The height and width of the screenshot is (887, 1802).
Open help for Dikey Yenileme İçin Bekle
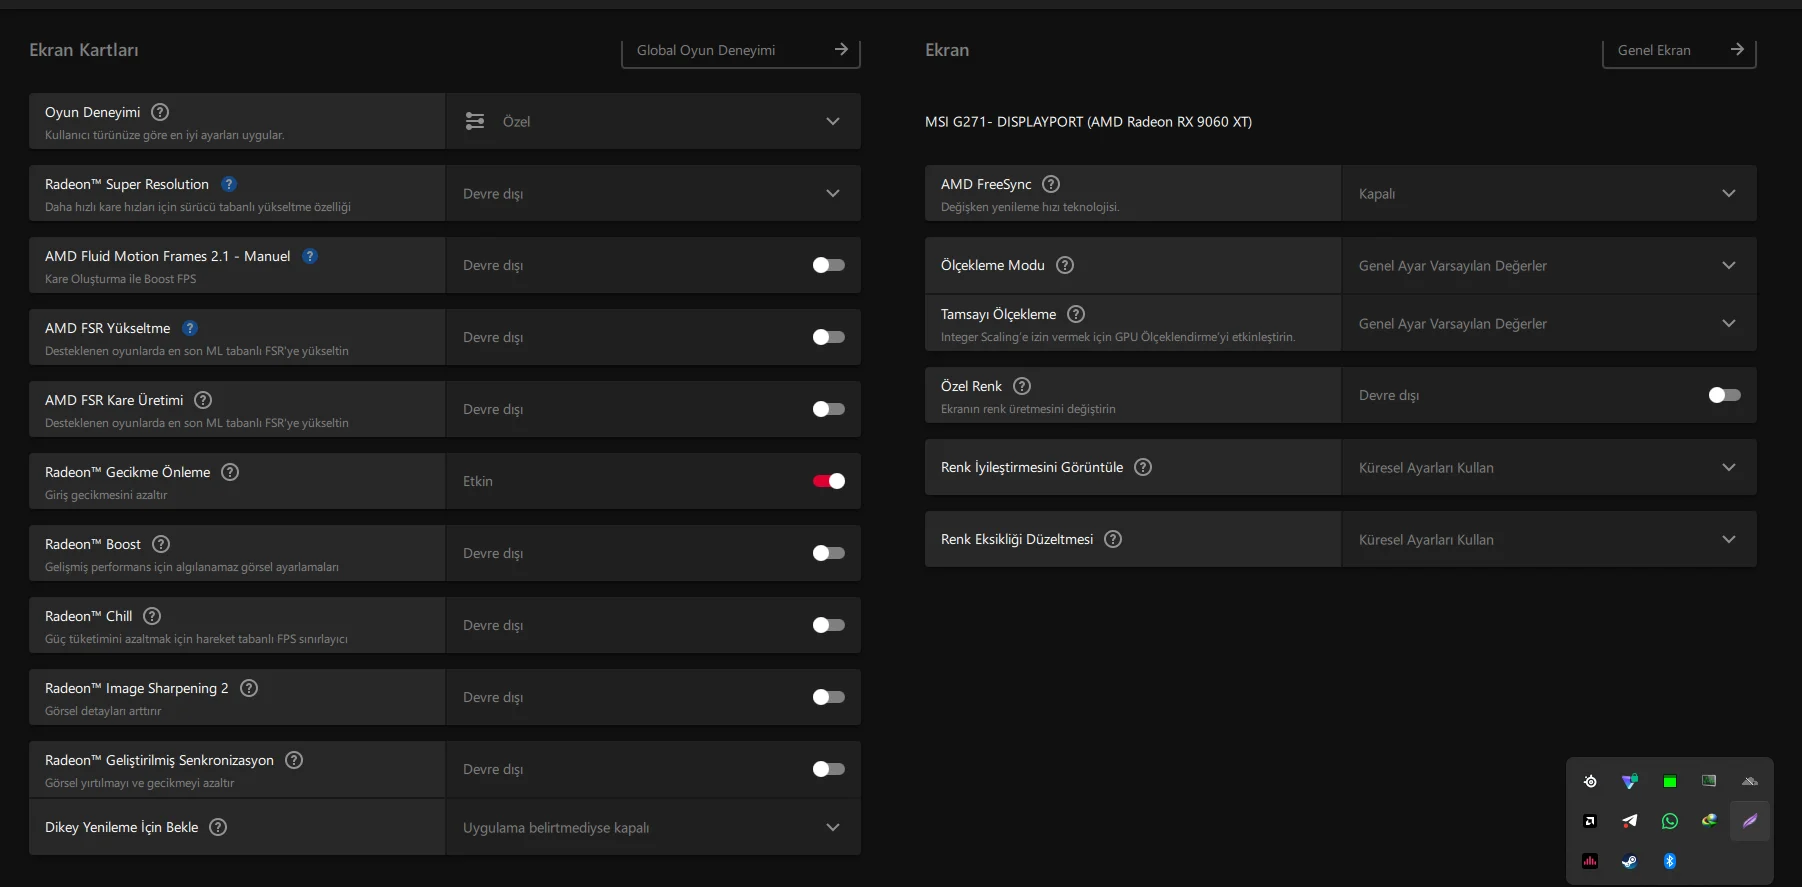218,827
